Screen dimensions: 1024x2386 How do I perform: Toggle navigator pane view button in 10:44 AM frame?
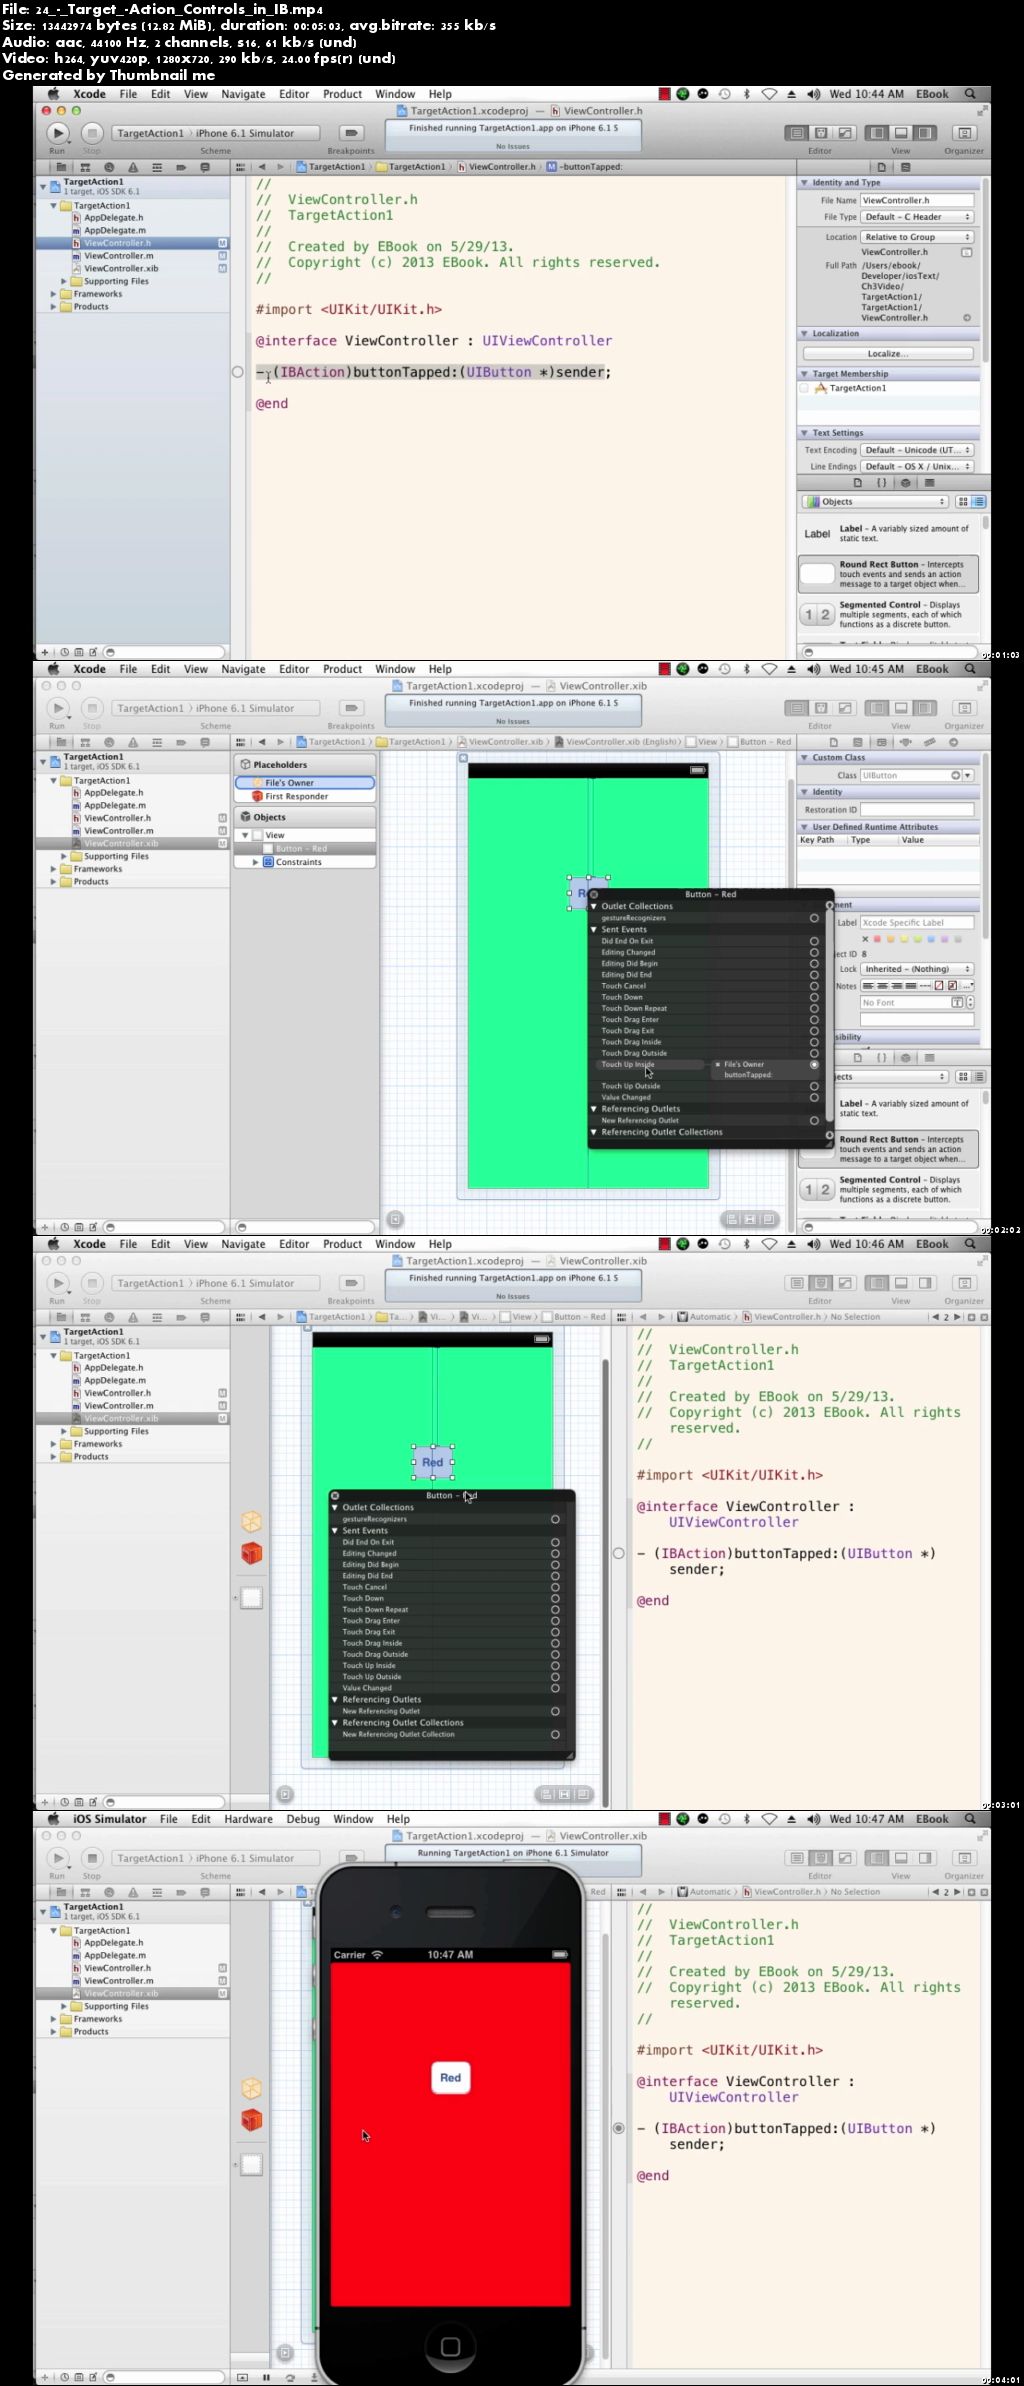(x=877, y=133)
